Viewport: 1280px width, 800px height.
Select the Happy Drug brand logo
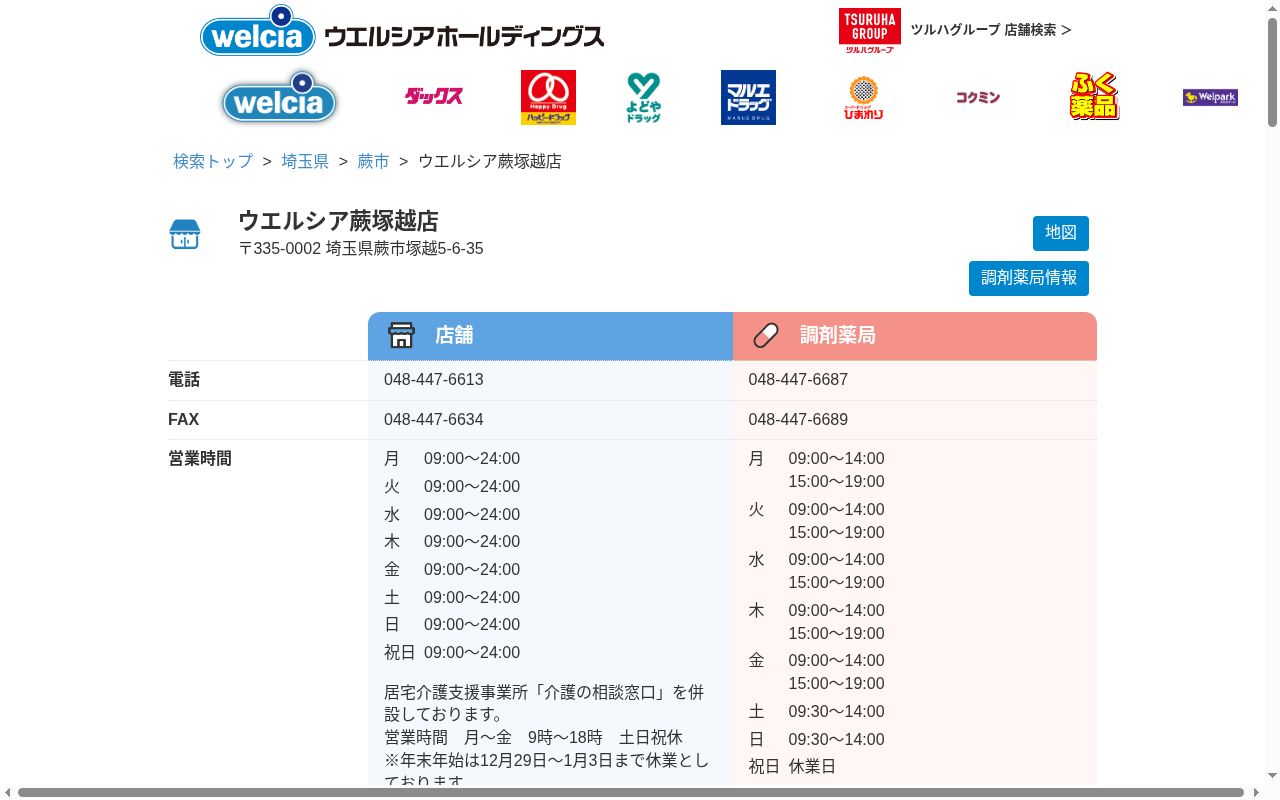click(548, 97)
